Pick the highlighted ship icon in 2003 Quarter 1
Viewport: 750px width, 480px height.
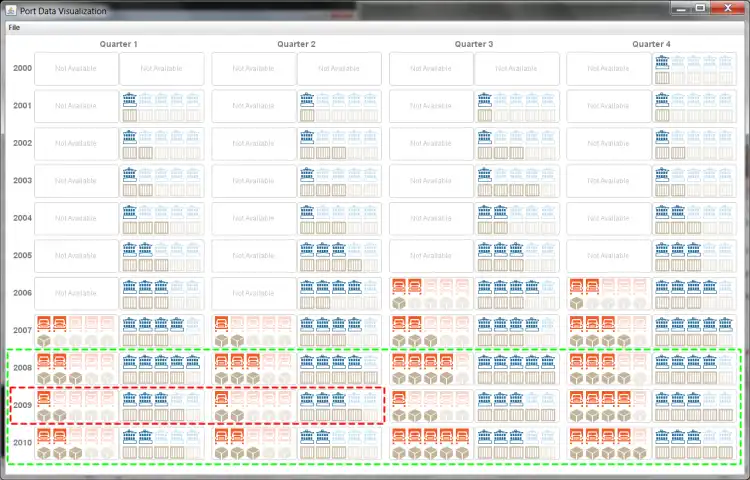130,174
